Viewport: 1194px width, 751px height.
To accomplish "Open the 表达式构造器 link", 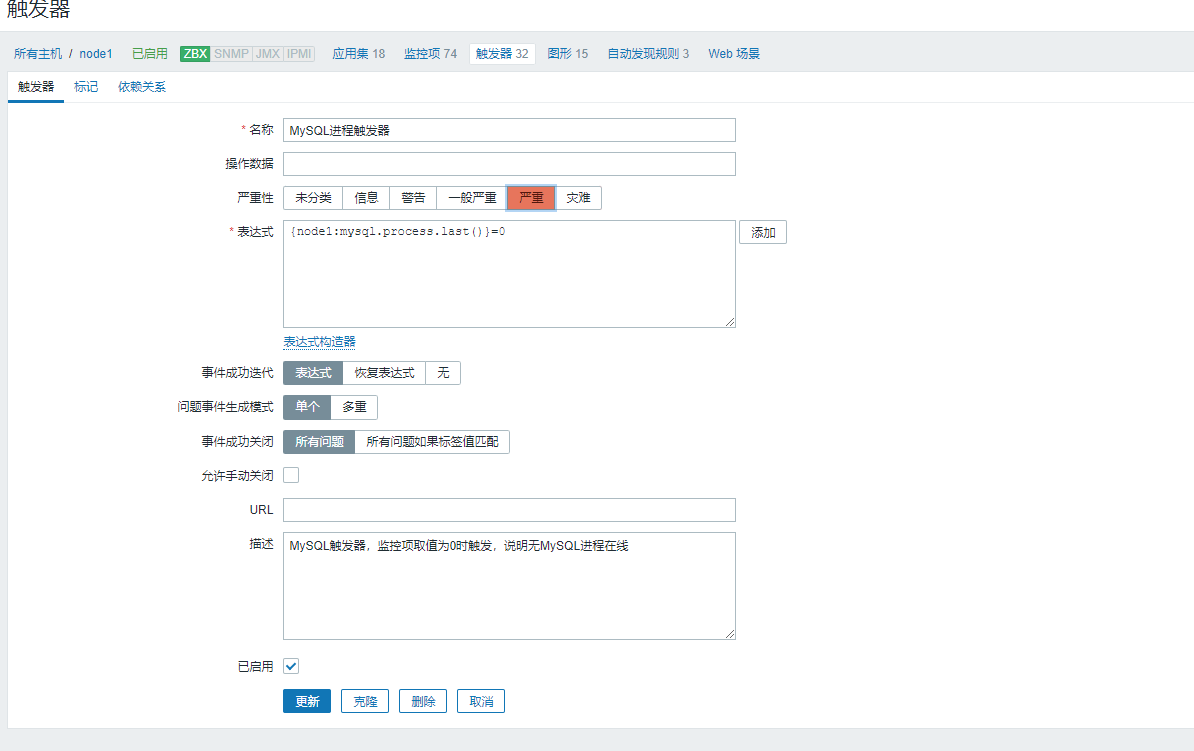I will pyautogui.click(x=319, y=342).
